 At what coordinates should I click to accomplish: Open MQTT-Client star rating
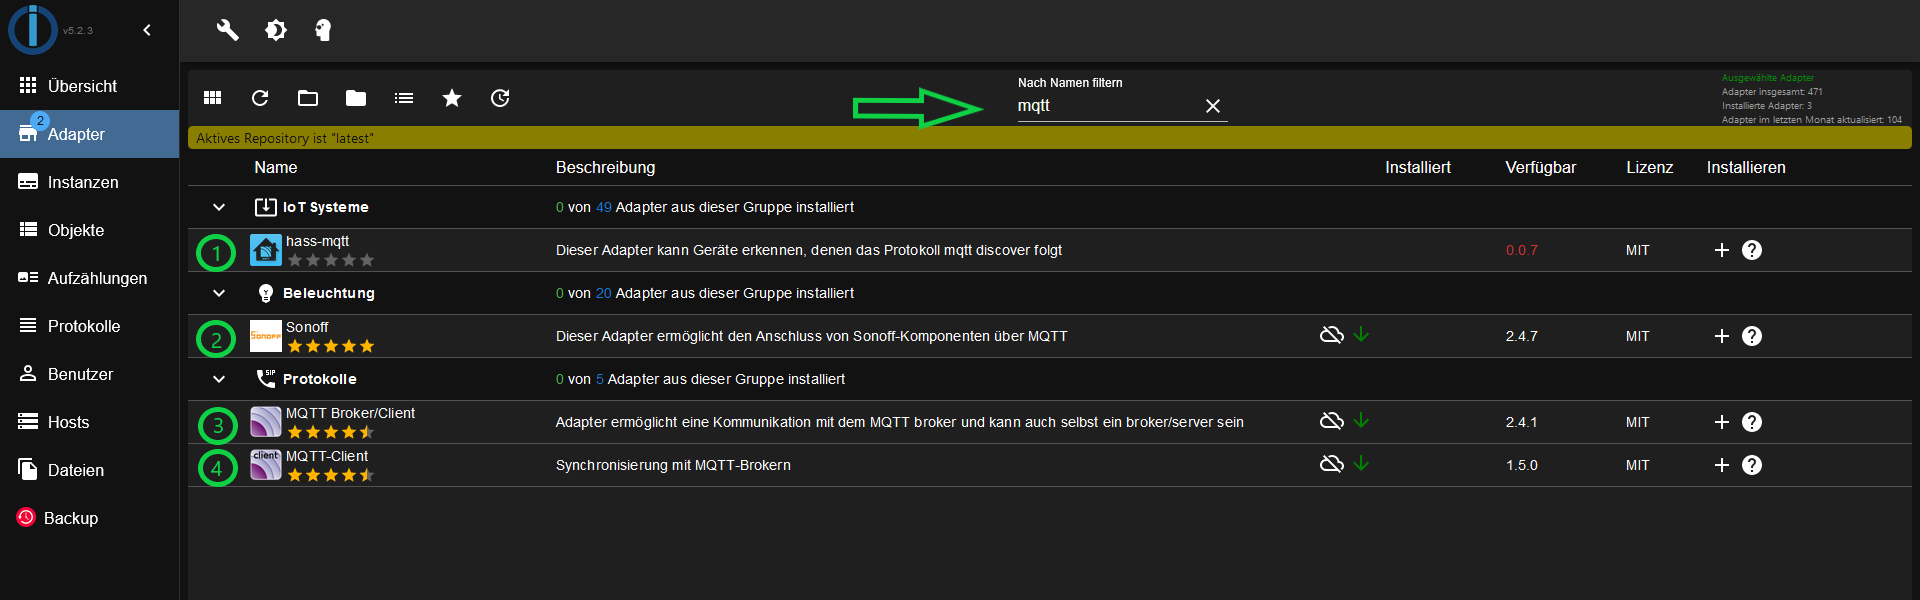[331, 475]
